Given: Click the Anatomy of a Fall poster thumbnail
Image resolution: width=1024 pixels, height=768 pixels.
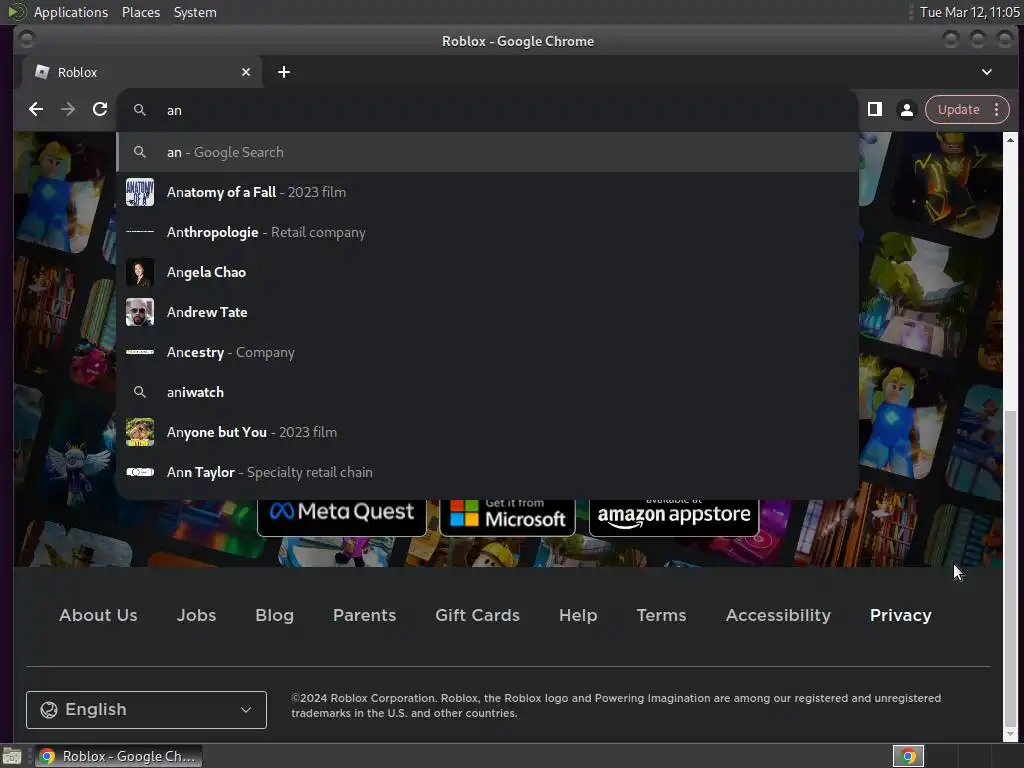Looking at the screenshot, I should [140, 192].
